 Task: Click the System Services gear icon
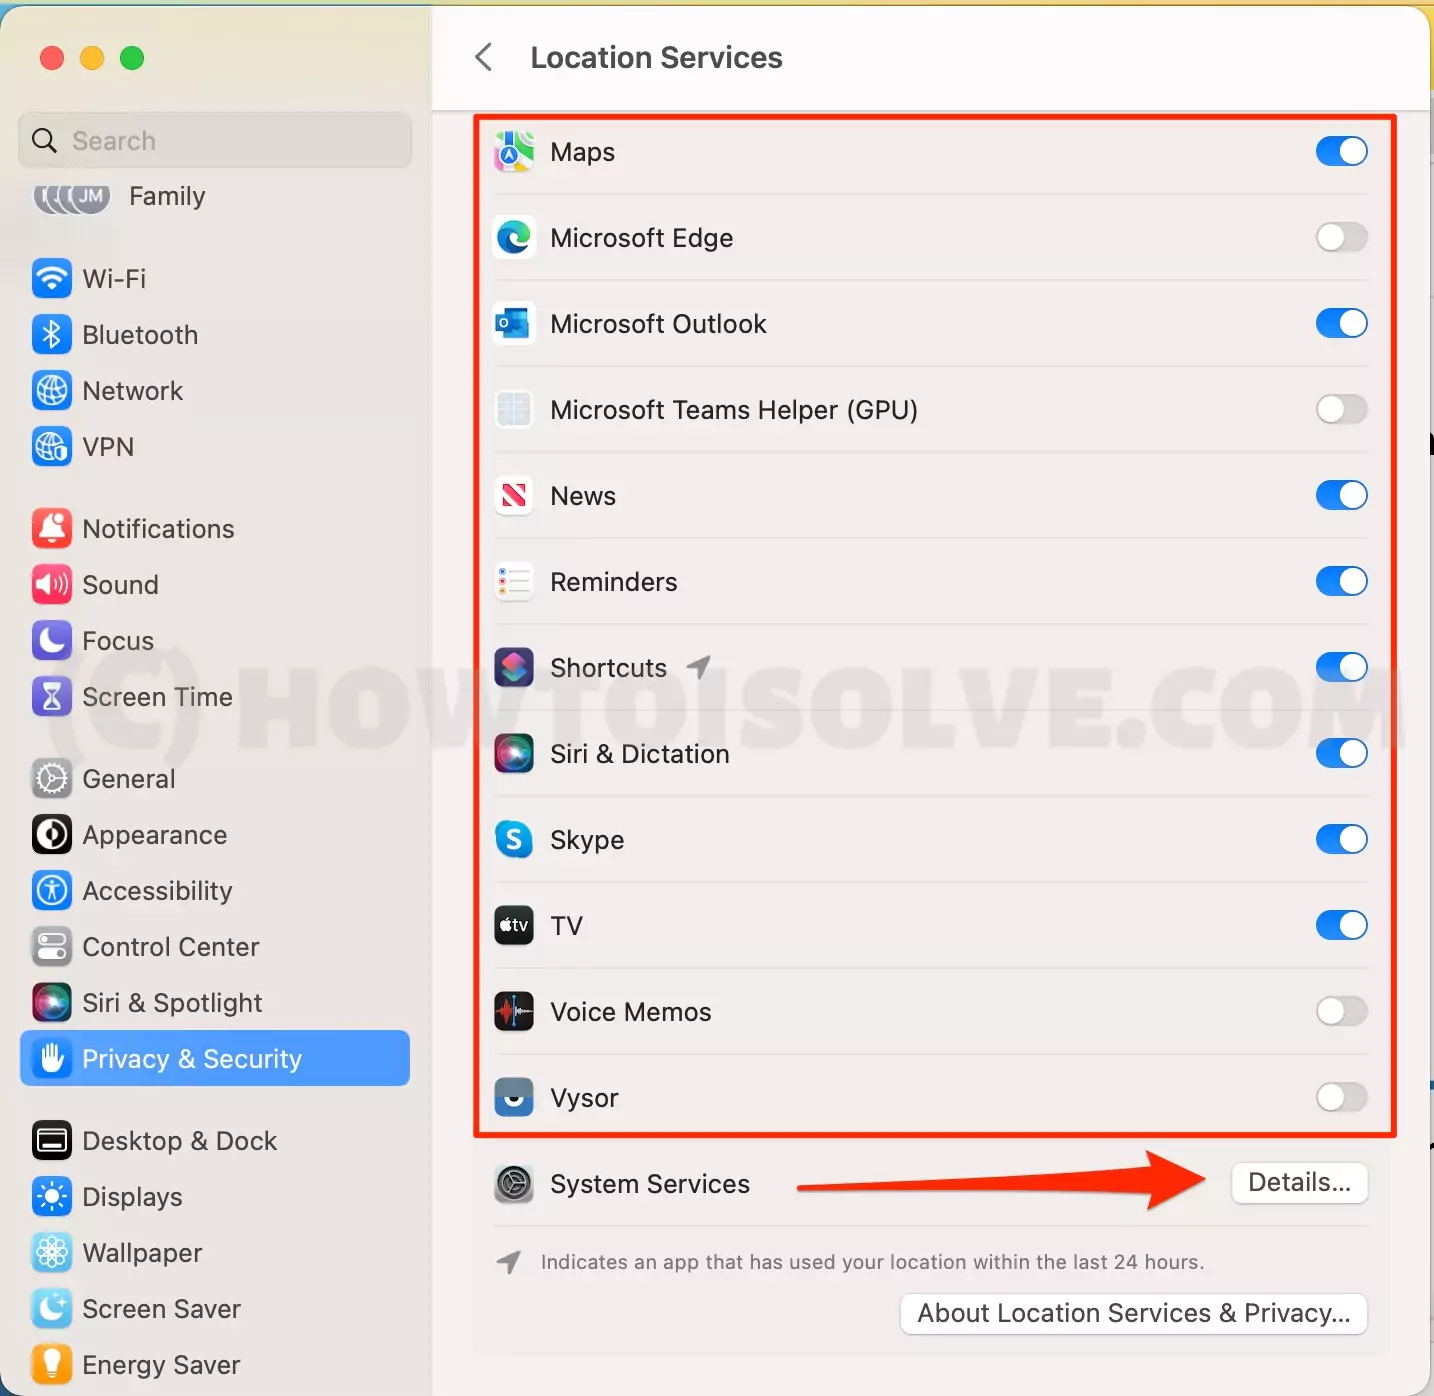coord(514,1184)
